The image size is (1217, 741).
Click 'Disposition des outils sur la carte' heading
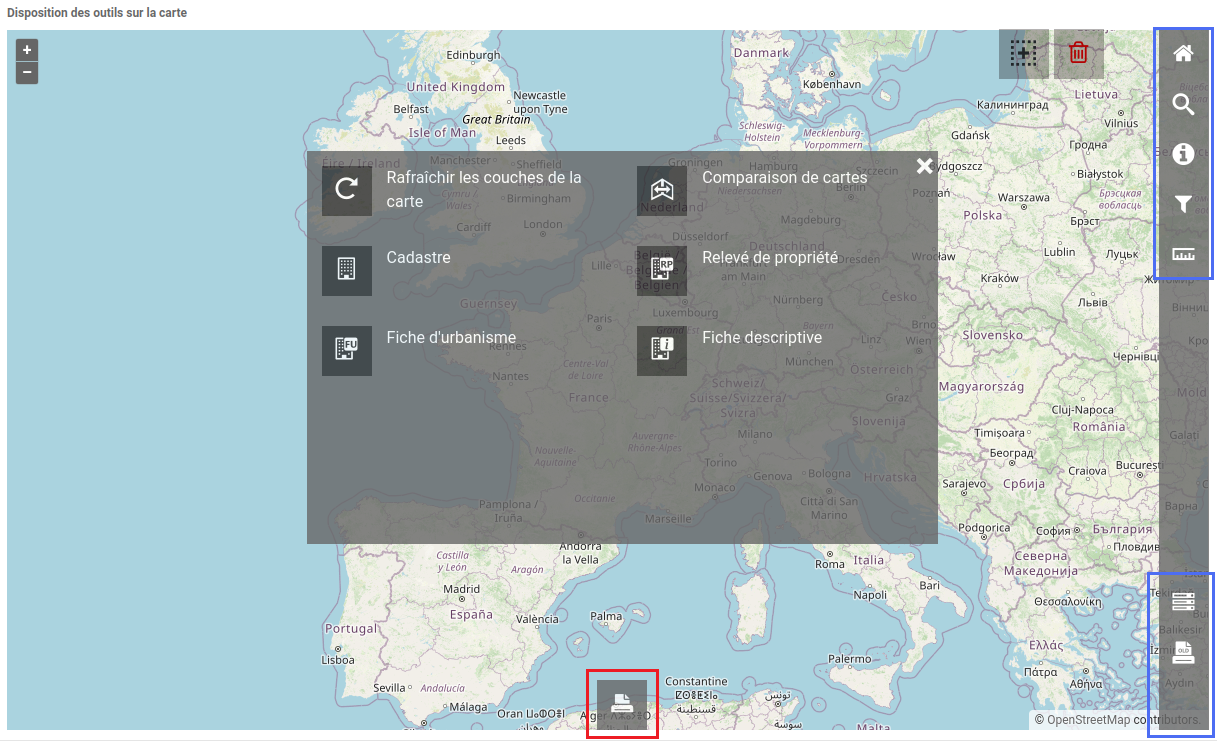pyautogui.click(x=97, y=13)
